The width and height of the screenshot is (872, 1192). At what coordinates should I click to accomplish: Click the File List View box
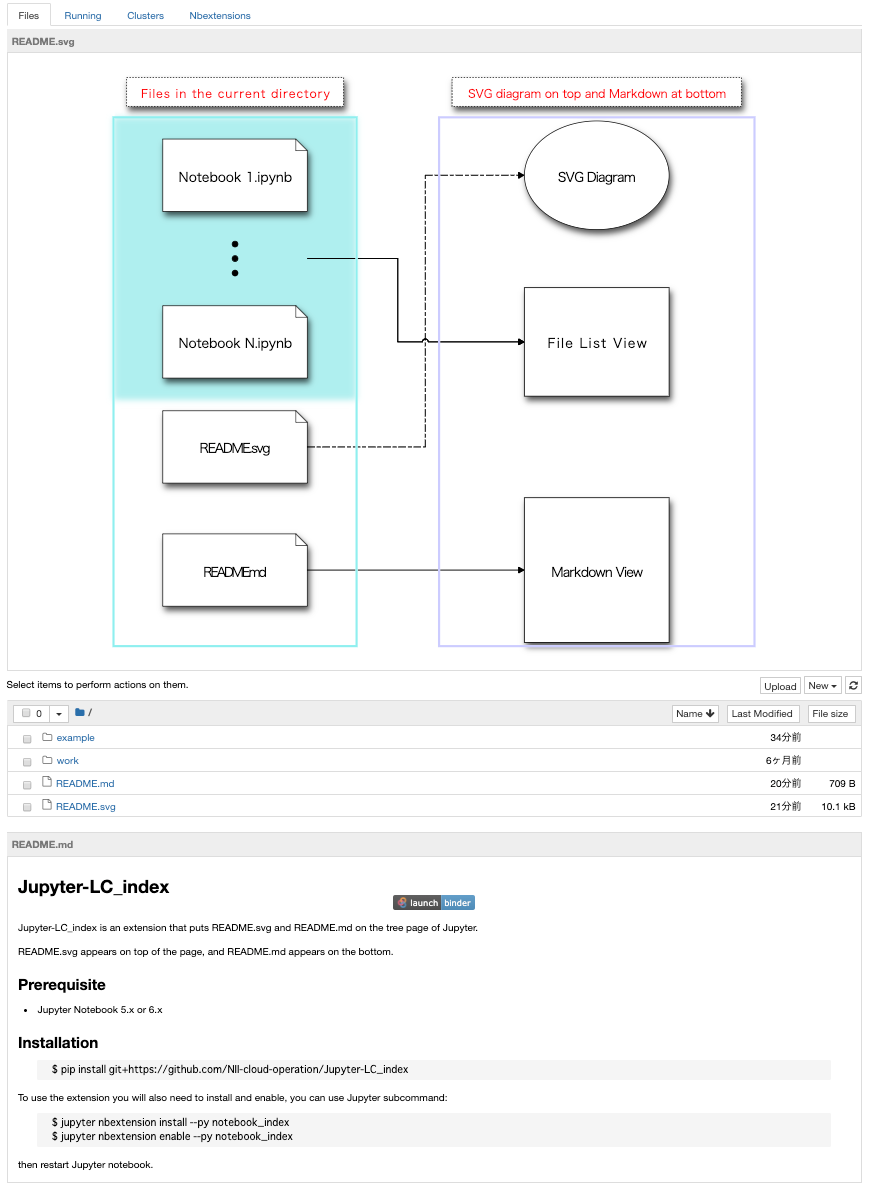coord(597,342)
